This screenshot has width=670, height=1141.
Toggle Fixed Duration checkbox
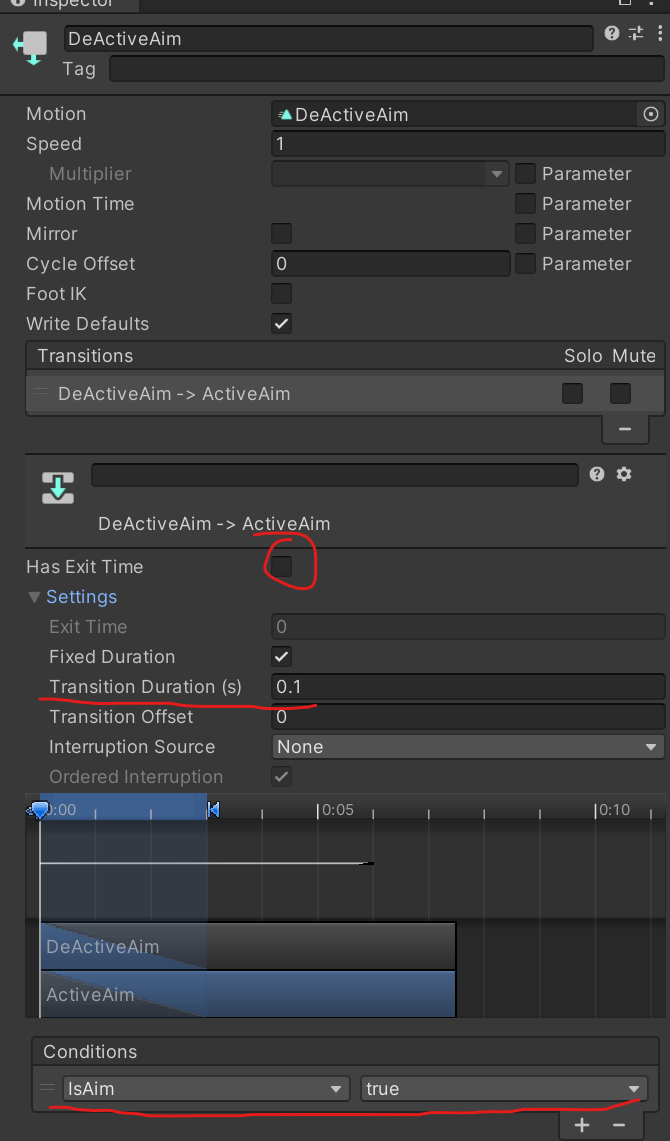pos(282,657)
